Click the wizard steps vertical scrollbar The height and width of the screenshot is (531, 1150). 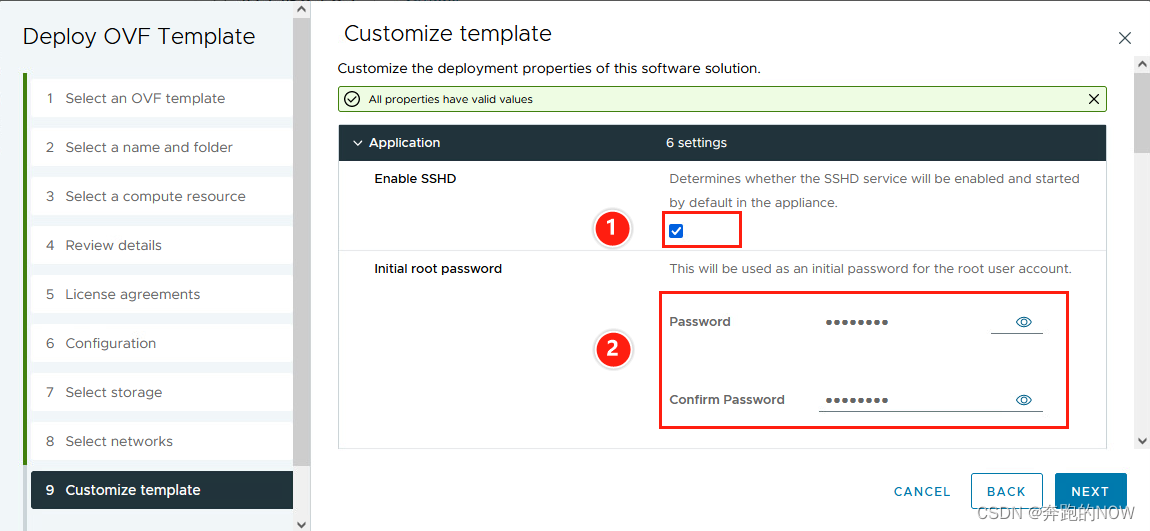[301, 242]
